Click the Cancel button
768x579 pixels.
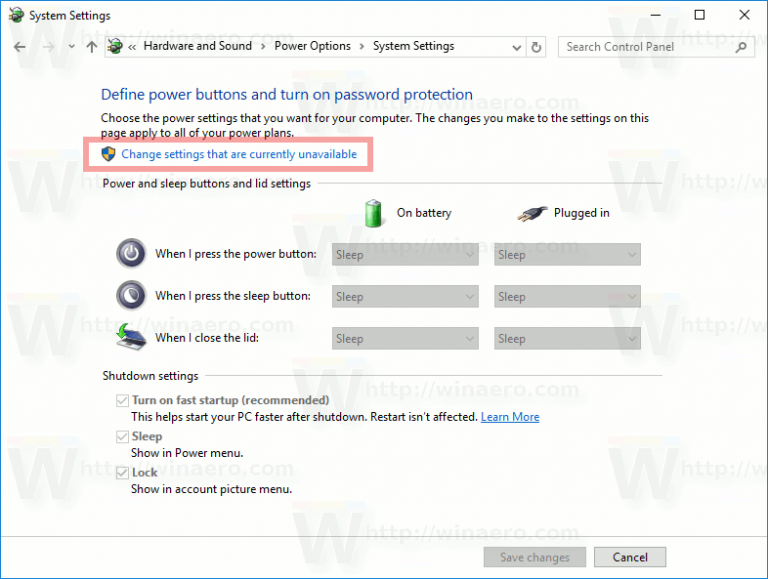point(630,557)
